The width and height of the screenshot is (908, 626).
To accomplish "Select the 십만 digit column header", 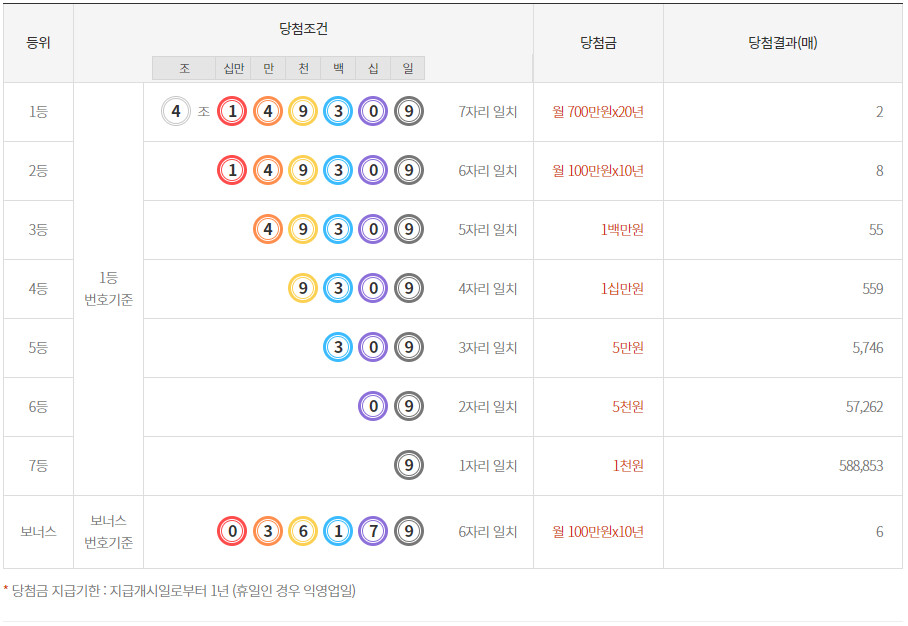I will [x=234, y=68].
